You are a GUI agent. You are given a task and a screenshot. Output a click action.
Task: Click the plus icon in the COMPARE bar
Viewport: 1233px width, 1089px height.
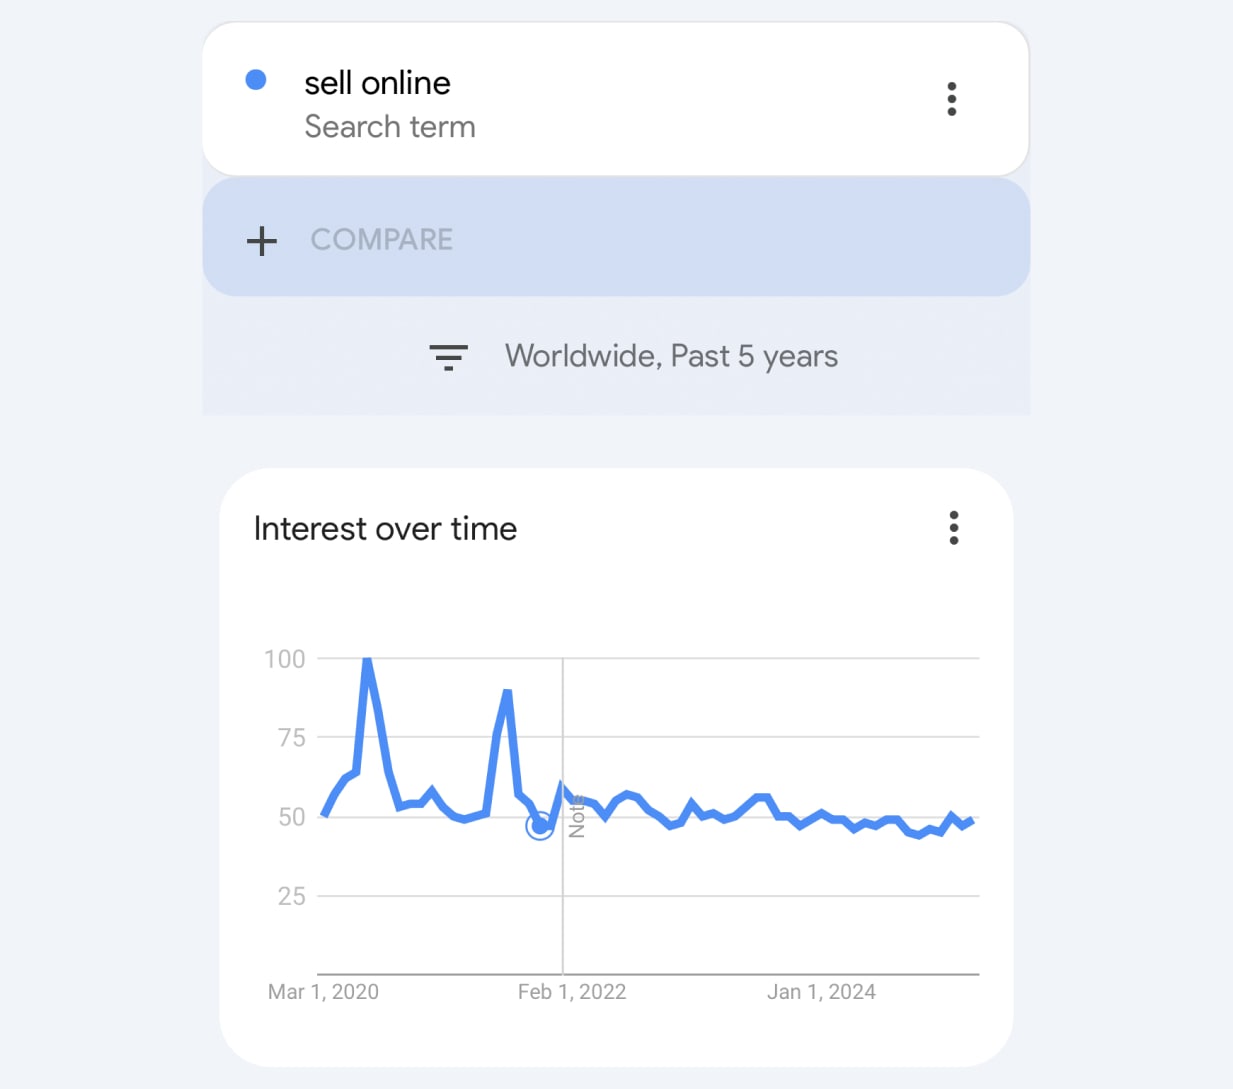(x=261, y=240)
